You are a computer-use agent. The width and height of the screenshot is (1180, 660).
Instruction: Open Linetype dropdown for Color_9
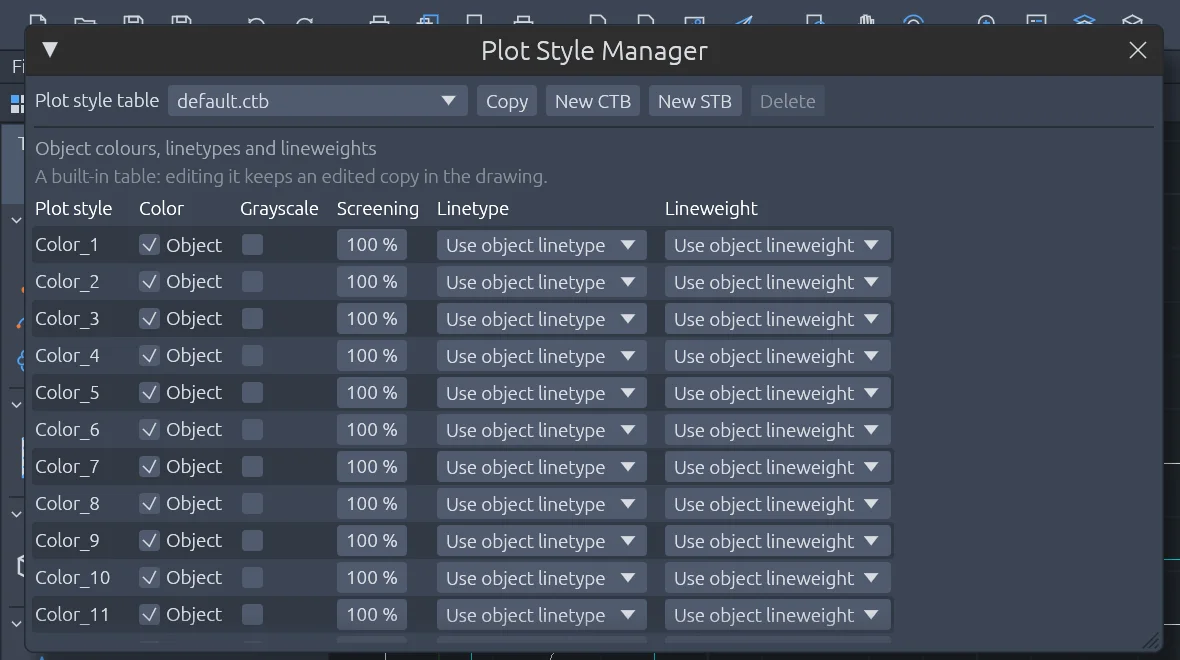coord(541,540)
